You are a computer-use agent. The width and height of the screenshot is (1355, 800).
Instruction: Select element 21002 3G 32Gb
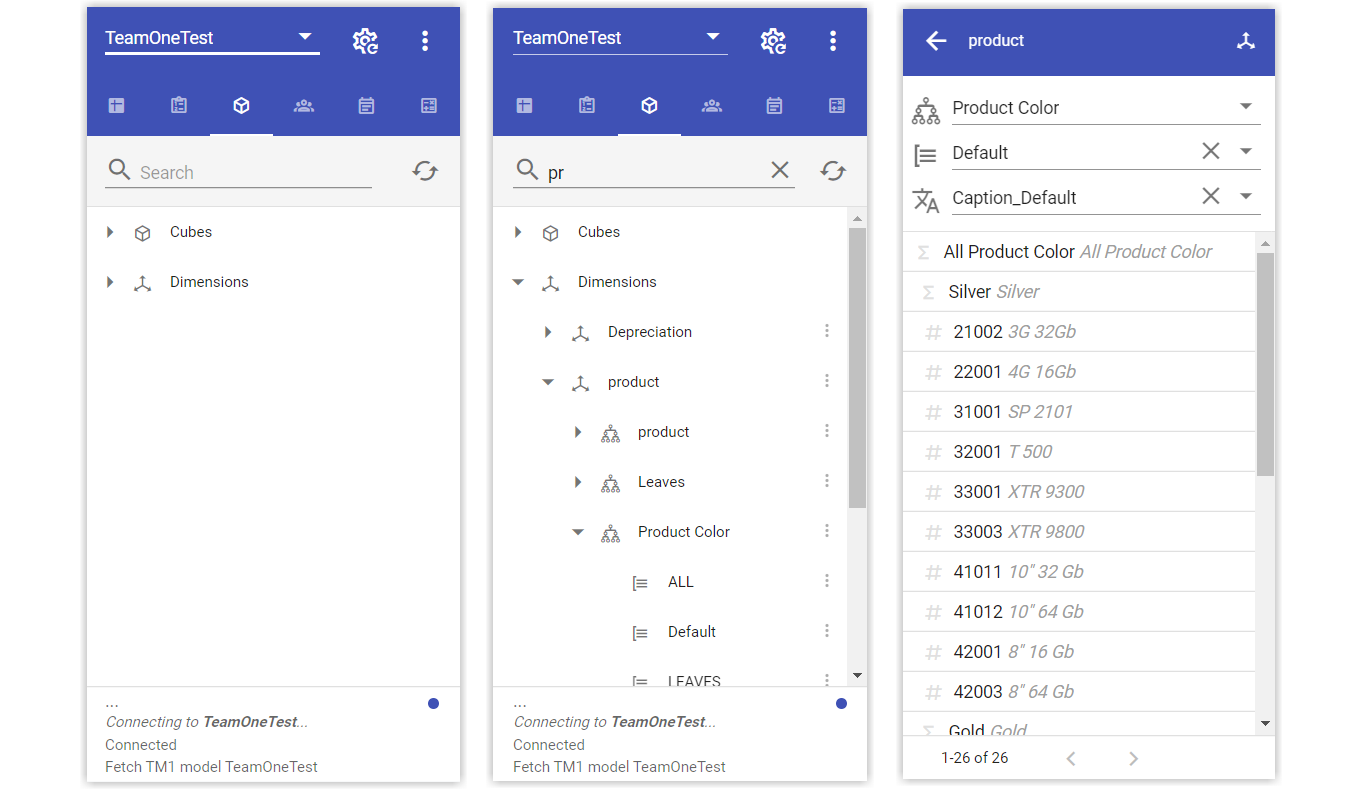[x=1079, y=332]
